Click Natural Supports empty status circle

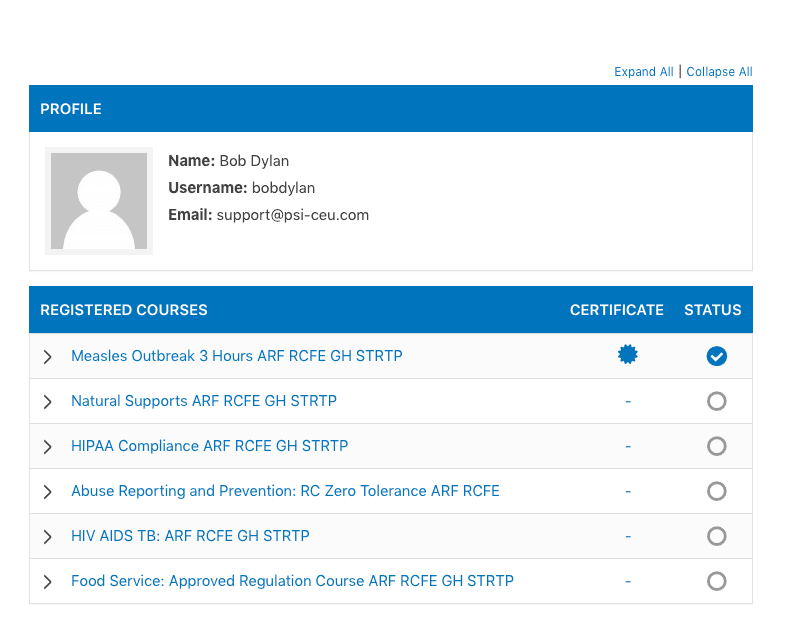pos(716,401)
